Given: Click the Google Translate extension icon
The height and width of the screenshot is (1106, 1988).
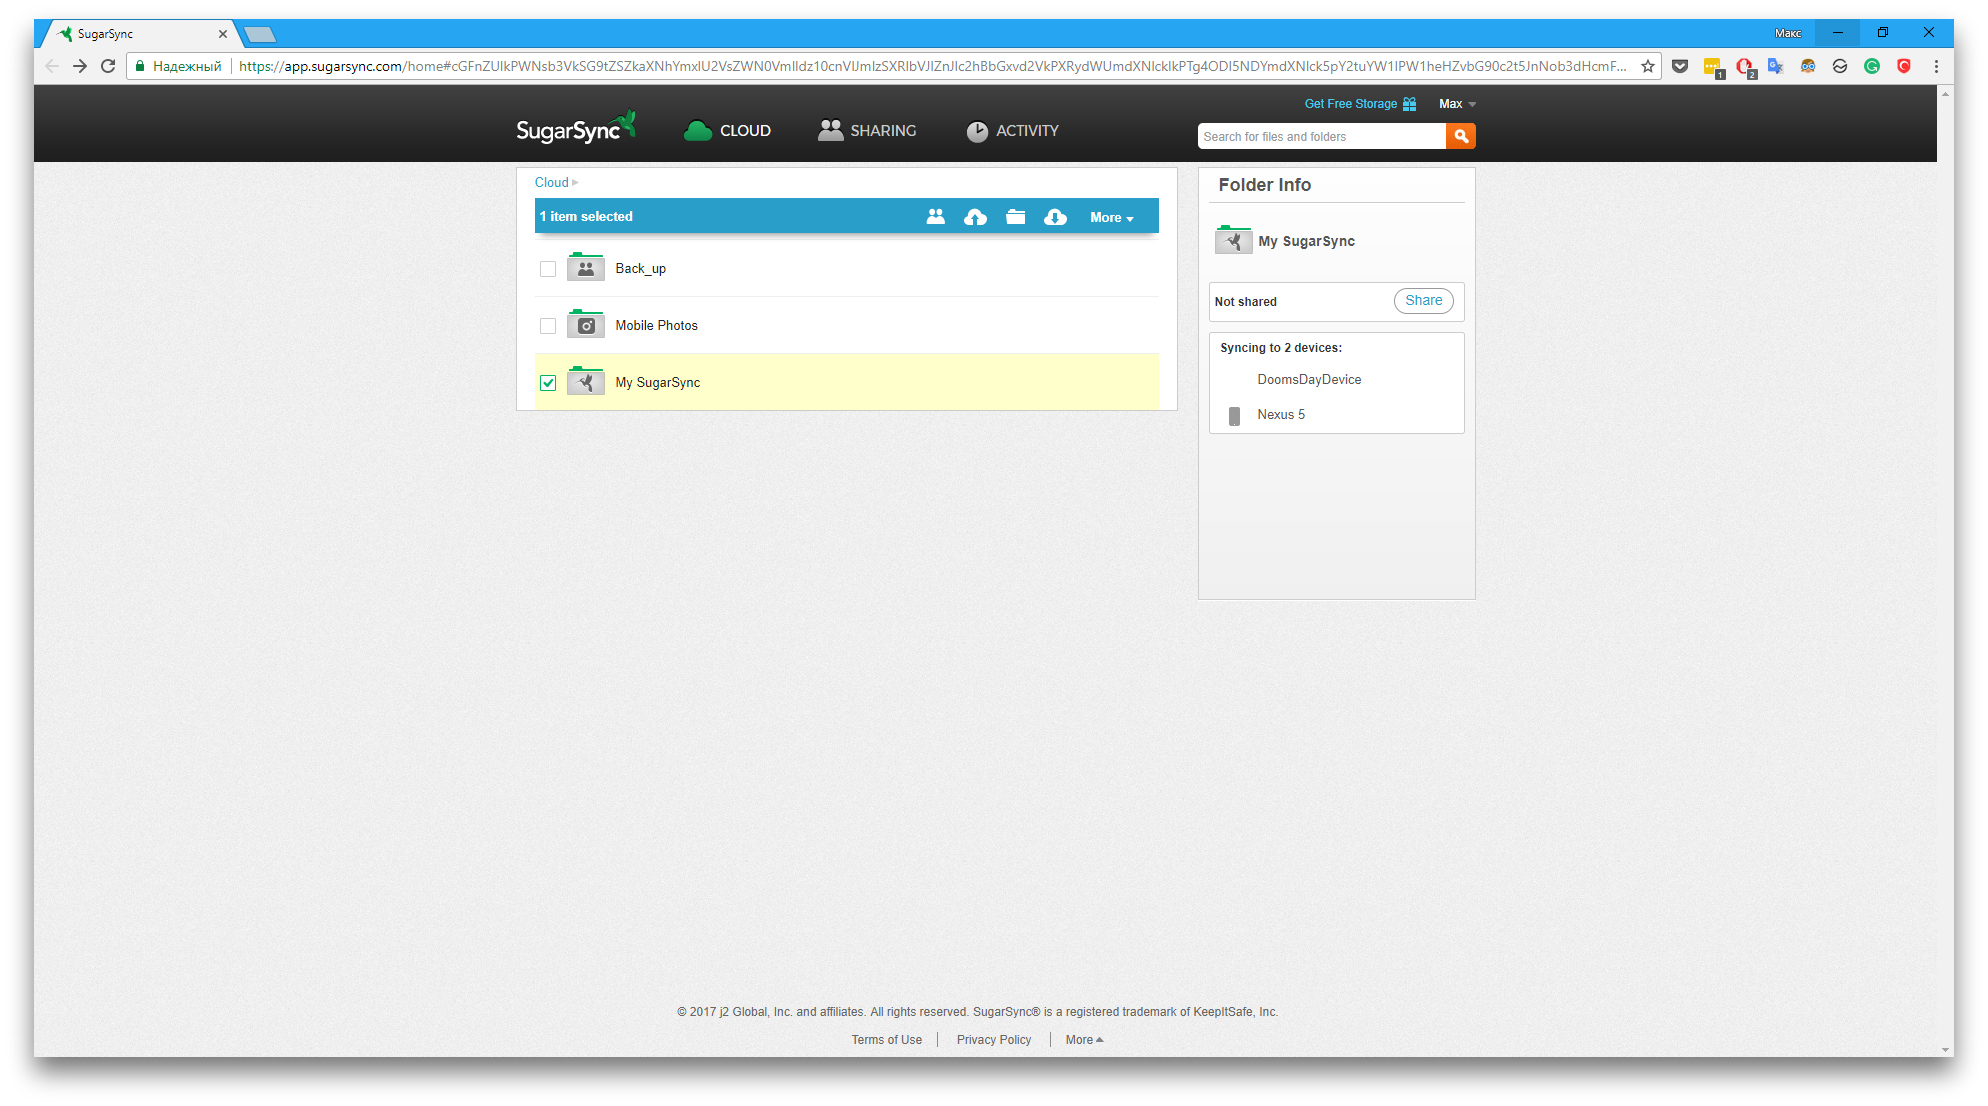Looking at the screenshot, I should tap(1776, 66).
